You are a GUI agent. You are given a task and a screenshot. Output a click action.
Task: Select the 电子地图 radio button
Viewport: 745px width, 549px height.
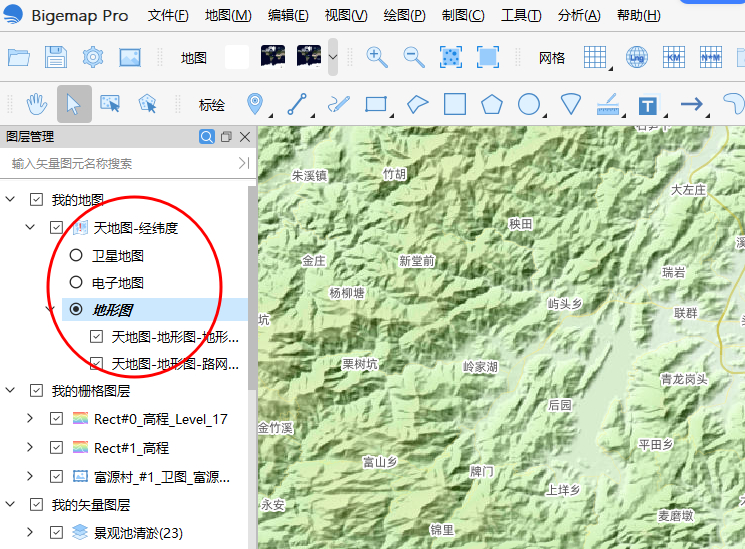[76, 282]
